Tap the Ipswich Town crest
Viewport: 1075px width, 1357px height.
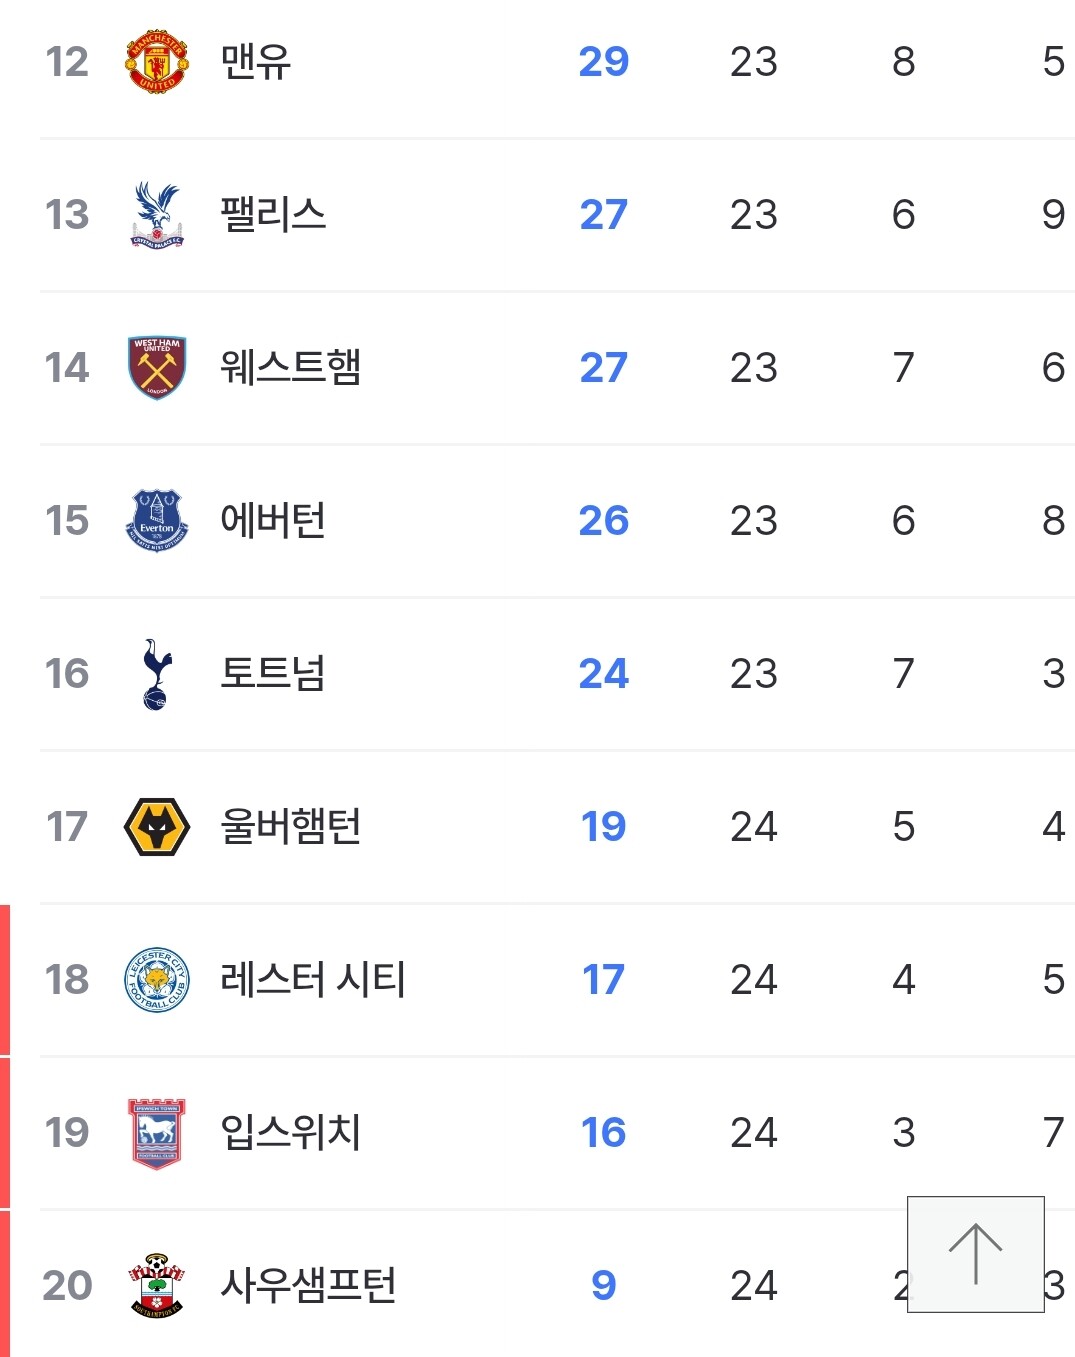tap(157, 1133)
